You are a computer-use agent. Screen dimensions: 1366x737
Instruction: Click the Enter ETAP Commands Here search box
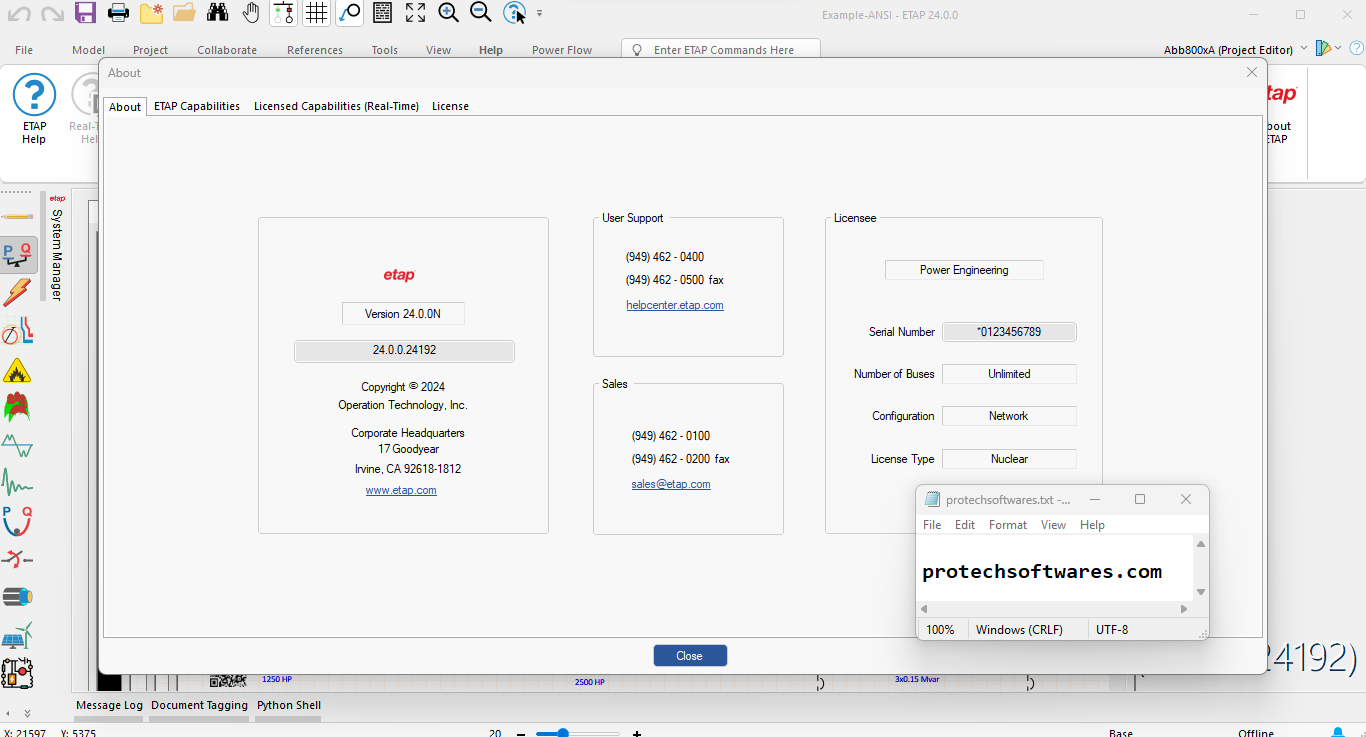720,50
